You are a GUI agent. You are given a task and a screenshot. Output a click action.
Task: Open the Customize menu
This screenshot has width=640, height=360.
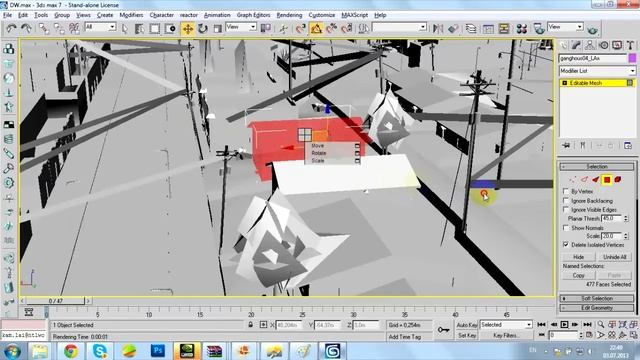[x=322, y=15]
